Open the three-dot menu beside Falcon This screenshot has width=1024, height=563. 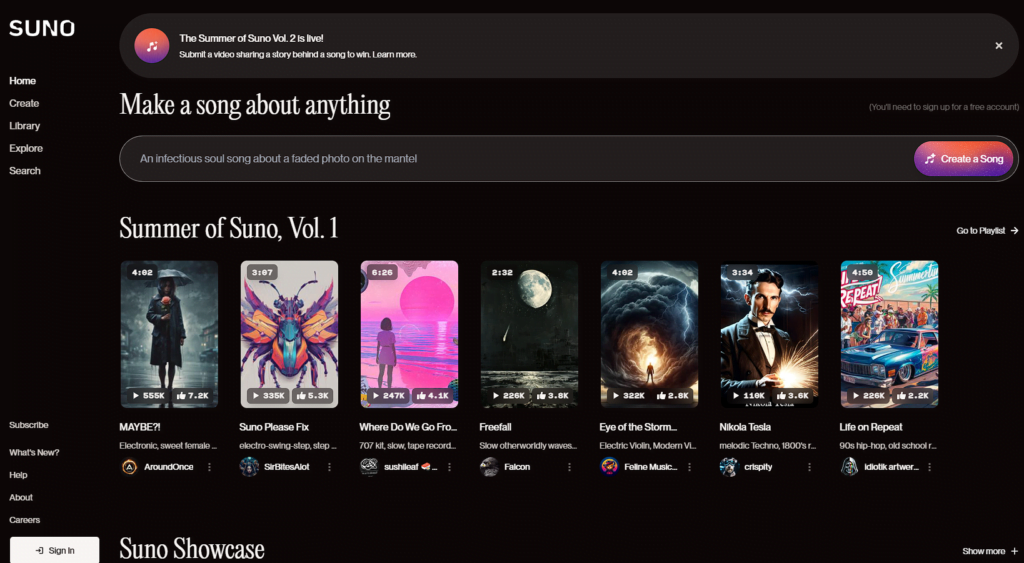[x=569, y=467]
